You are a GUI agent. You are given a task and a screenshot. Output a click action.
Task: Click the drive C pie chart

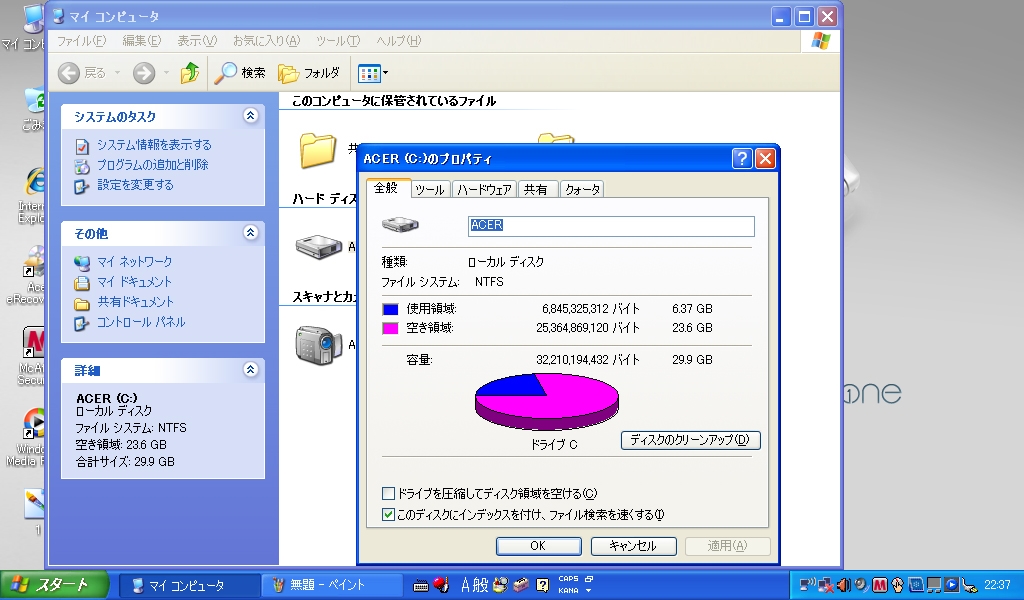point(547,402)
